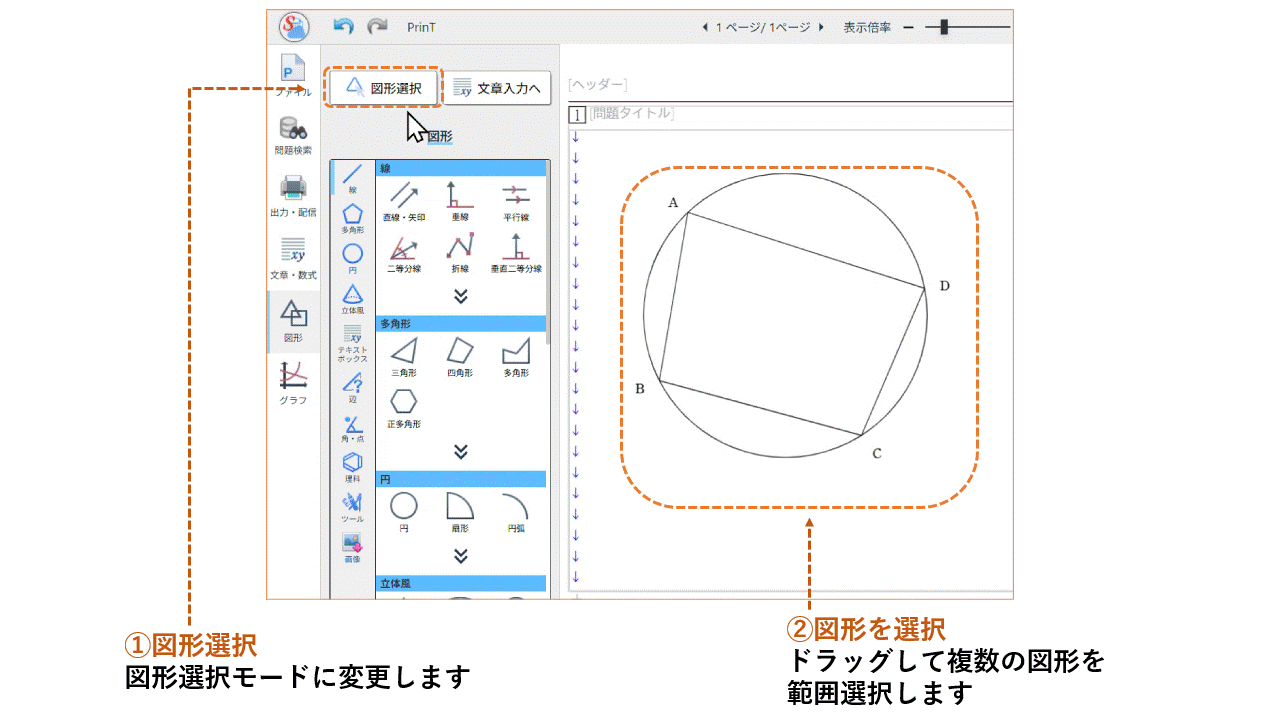This screenshot has height=720, width=1280.
Task: Switch to 文章入力へ text input mode
Action: [497, 87]
